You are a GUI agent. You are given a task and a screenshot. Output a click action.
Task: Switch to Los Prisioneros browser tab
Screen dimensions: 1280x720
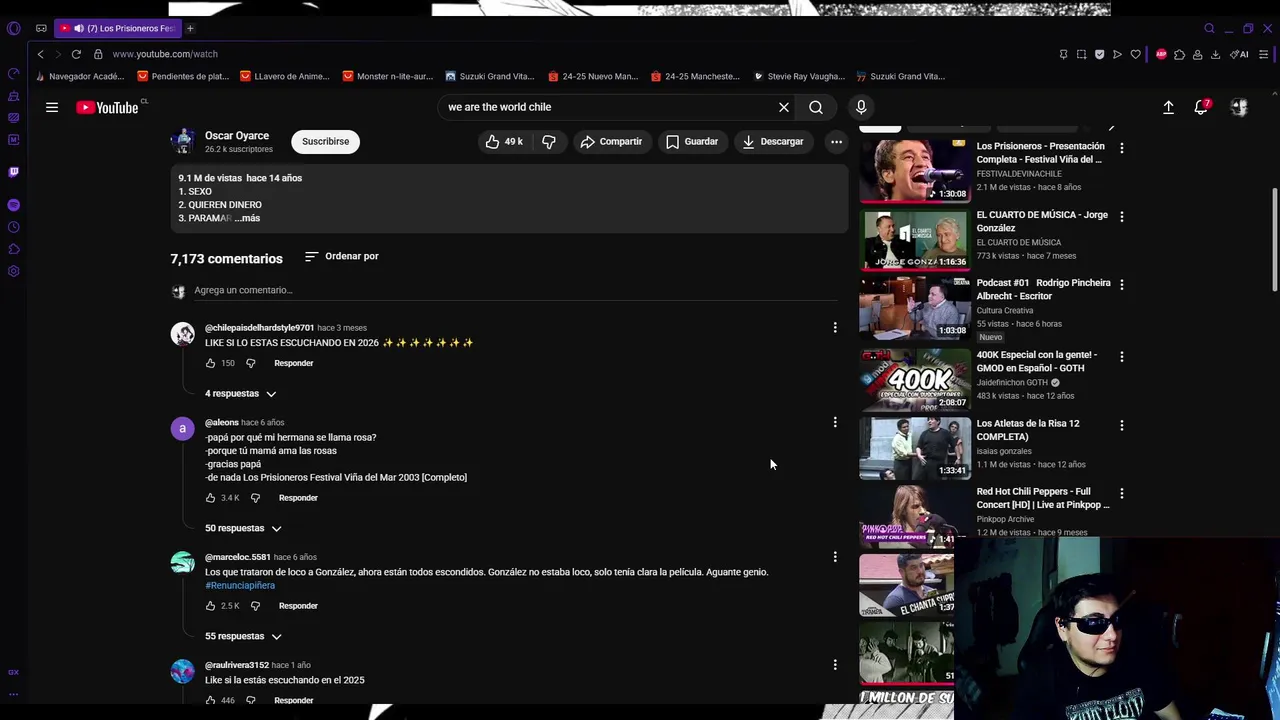(x=118, y=28)
